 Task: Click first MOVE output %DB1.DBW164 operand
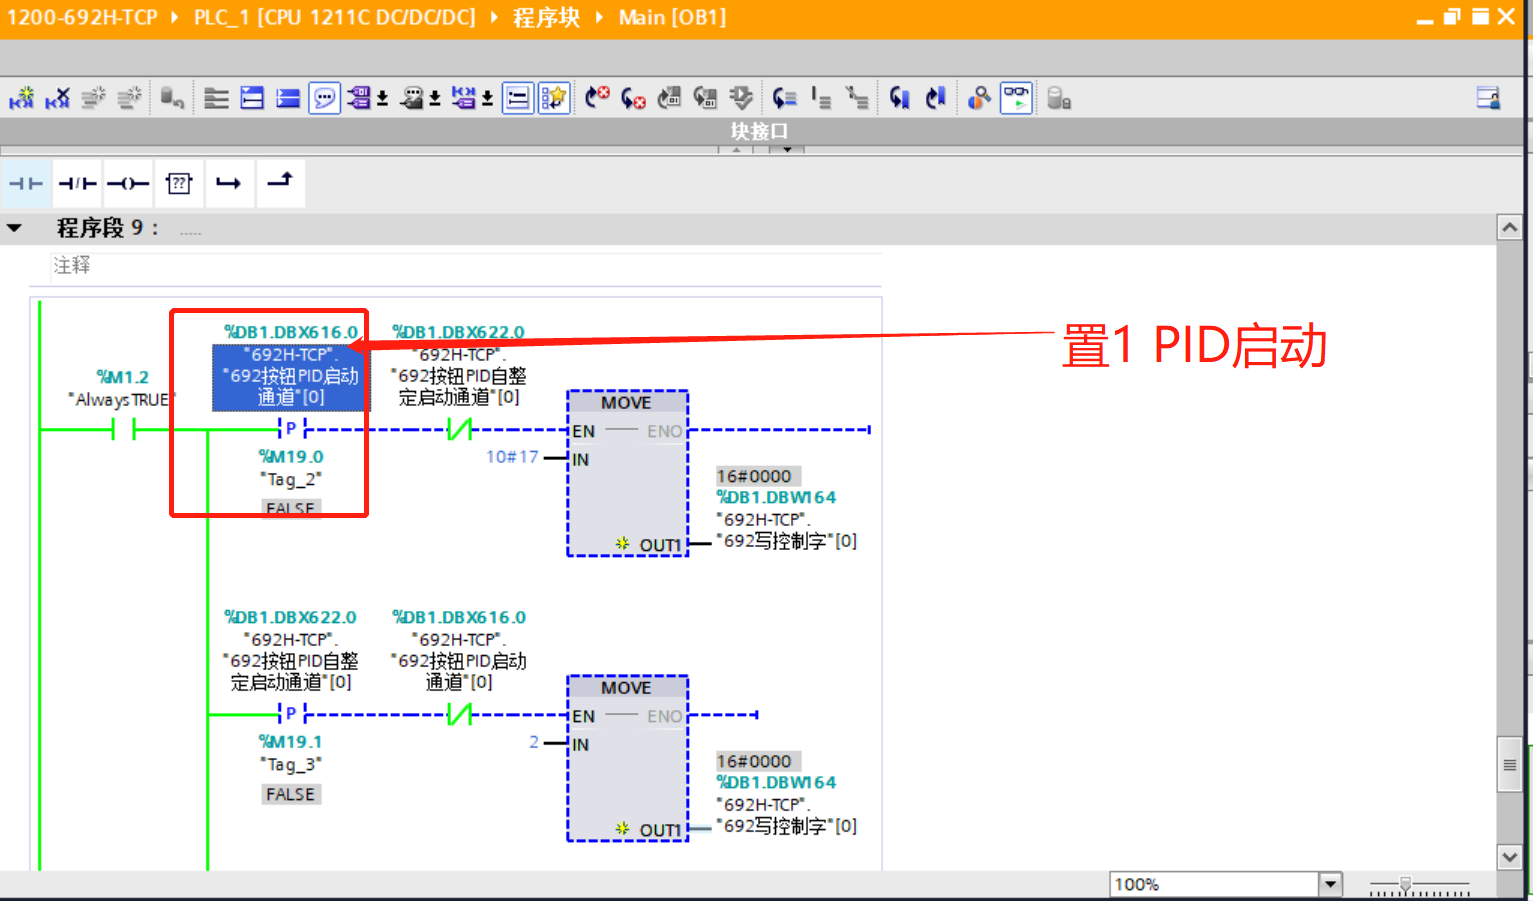pyautogui.click(x=776, y=497)
